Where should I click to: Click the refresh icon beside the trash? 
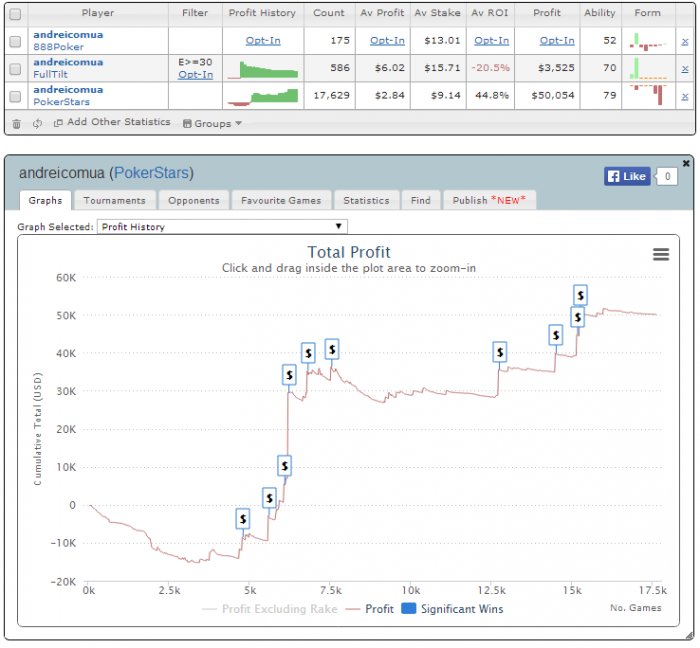click(x=37, y=123)
